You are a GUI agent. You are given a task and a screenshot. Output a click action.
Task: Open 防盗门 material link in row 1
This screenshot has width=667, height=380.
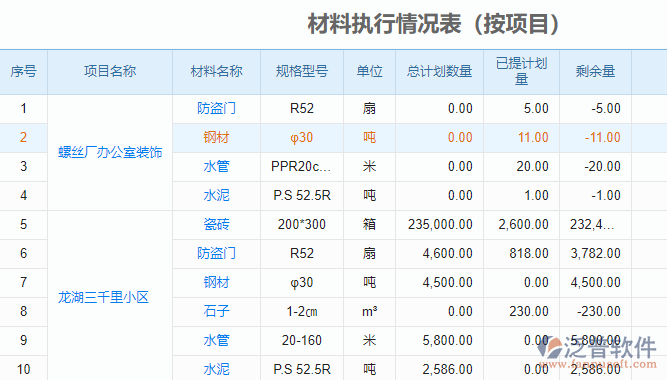217,108
